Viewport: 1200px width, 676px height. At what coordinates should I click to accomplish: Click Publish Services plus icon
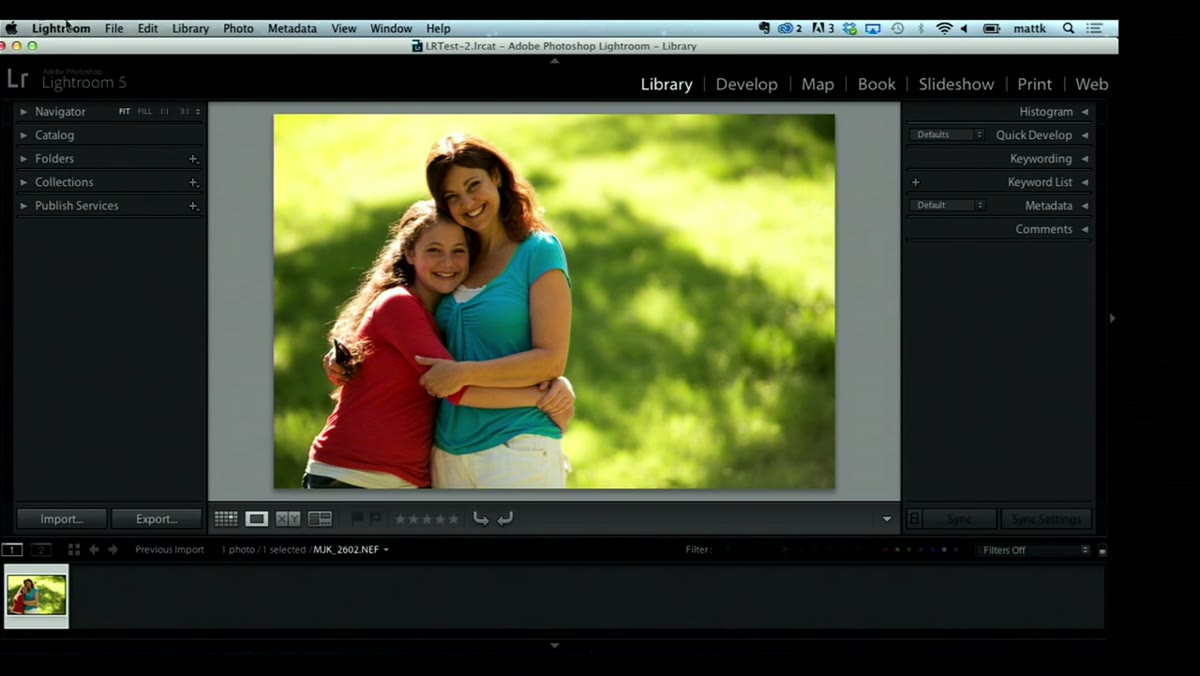[x=193, y=206]
